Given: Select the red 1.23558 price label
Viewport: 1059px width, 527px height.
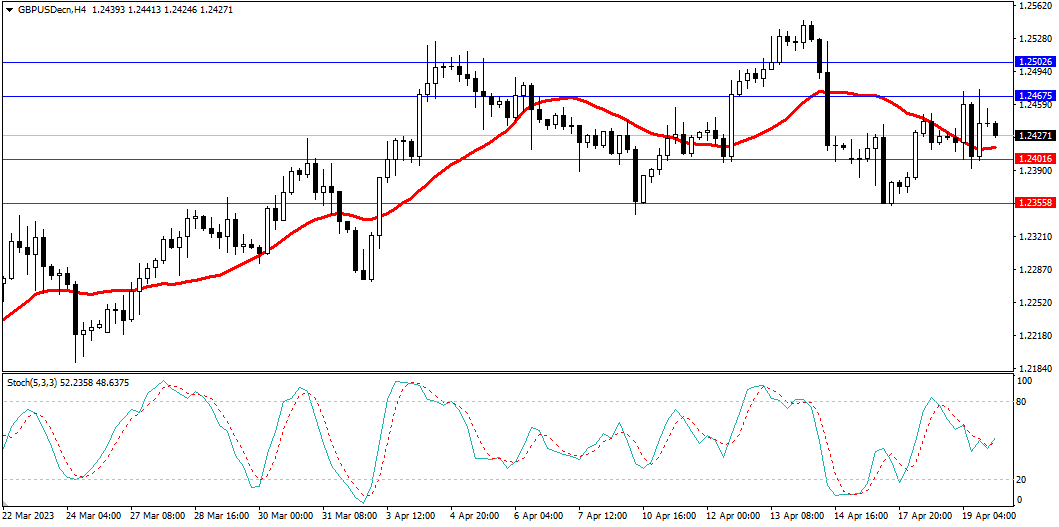Looking at the screenshot, I should click(1034, 203).
